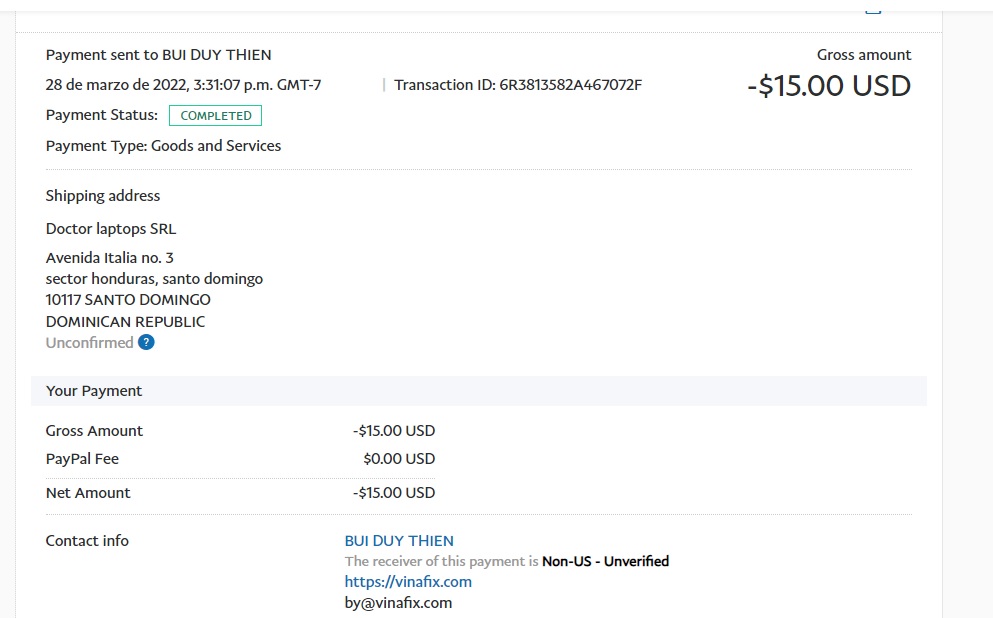This screenshot has height=618, width=993.
Task: Click the by@vinafix.com email address
Action: point(398,602)
